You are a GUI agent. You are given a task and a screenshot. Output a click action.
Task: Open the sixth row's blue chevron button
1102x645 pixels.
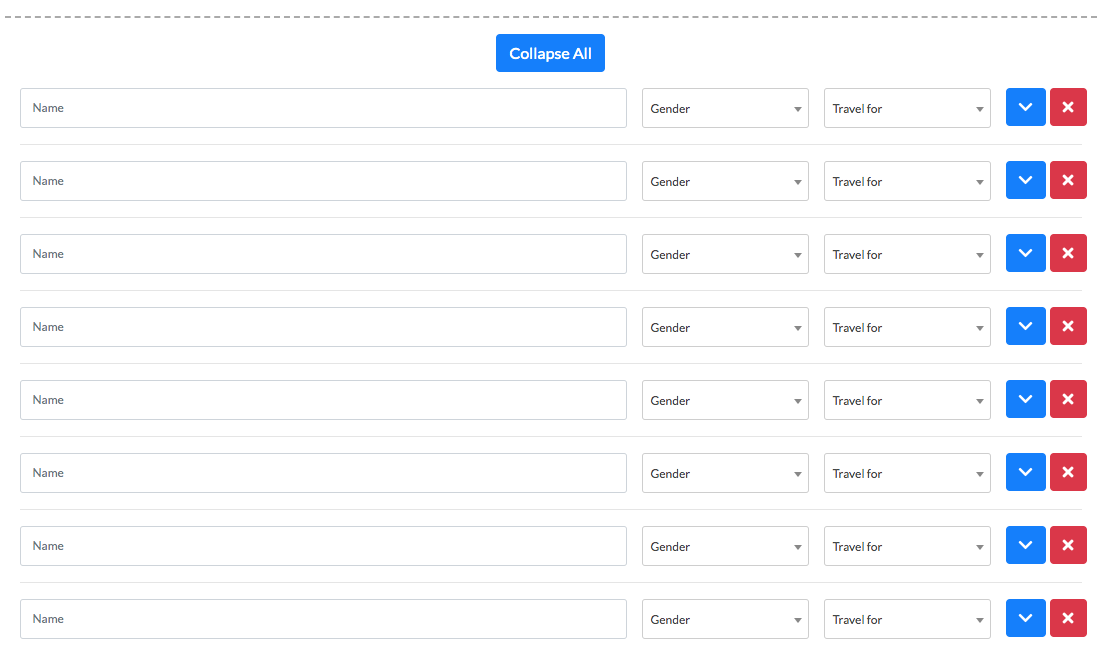(x=1025, y=473)
